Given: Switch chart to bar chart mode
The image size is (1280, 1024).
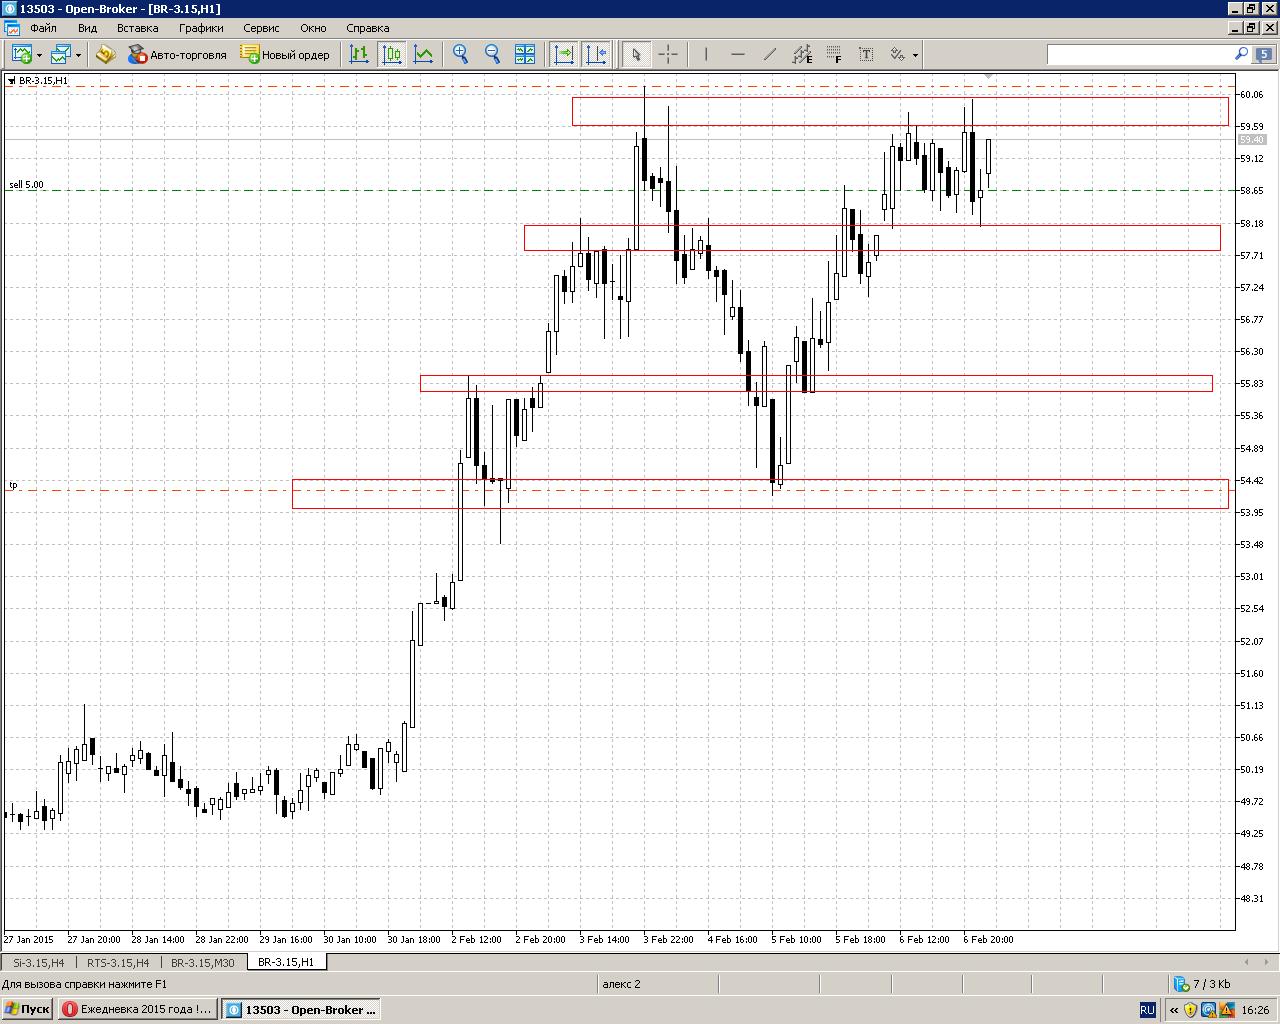Looking at the screenshot, I should coord(360,55).
